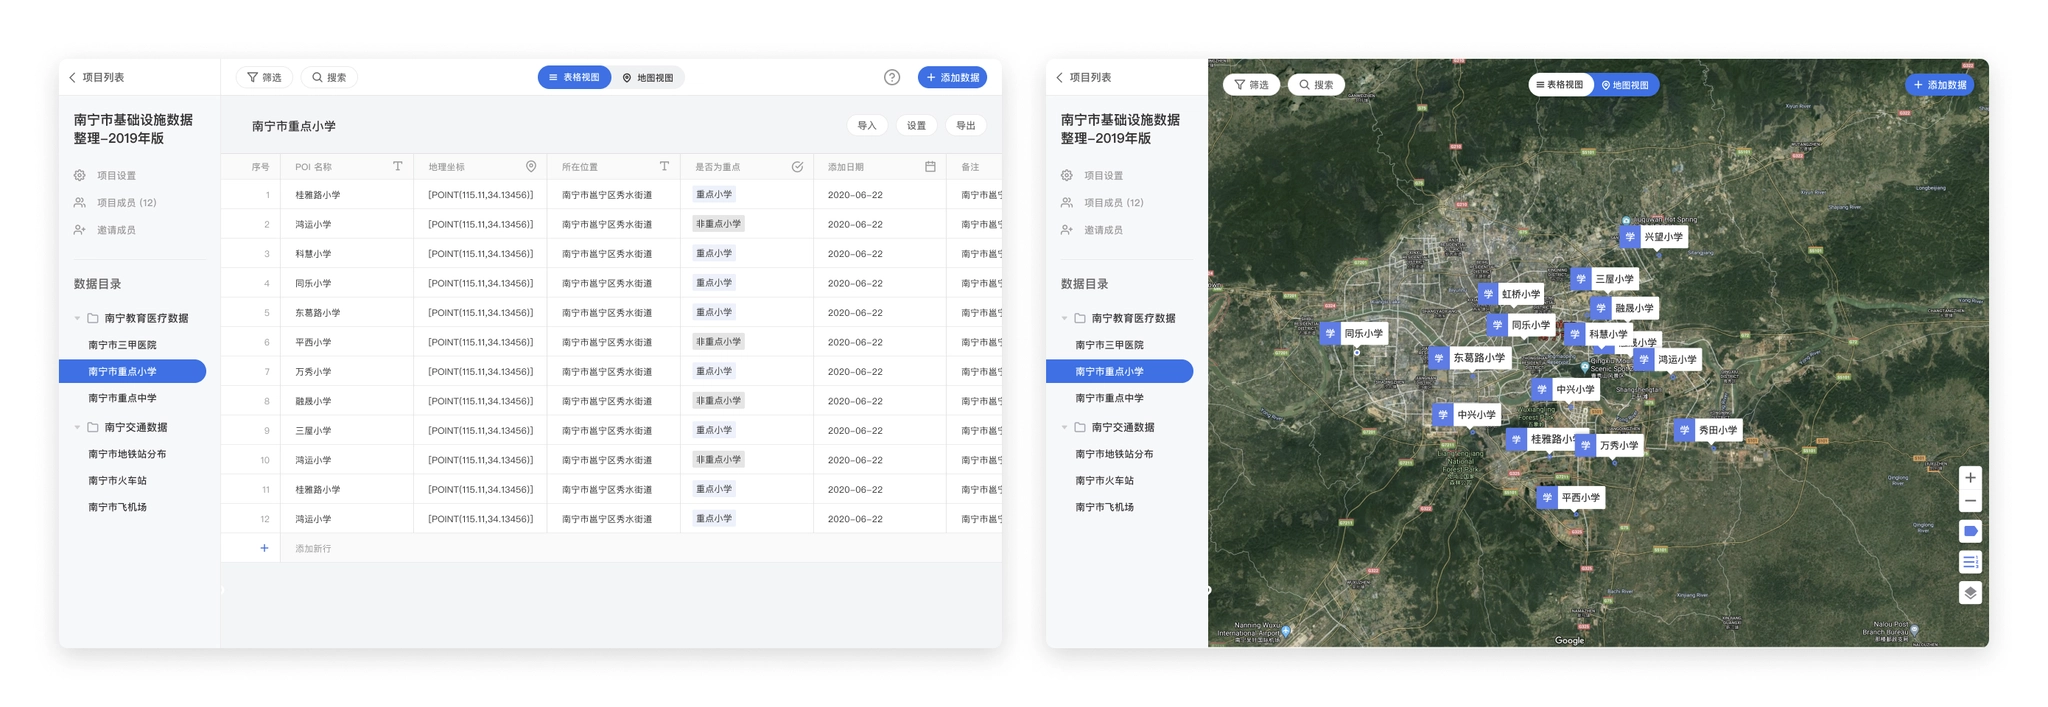Click the help question mark icon
Viewport: 2048px width, 707px height.
(x=891, y=78)
